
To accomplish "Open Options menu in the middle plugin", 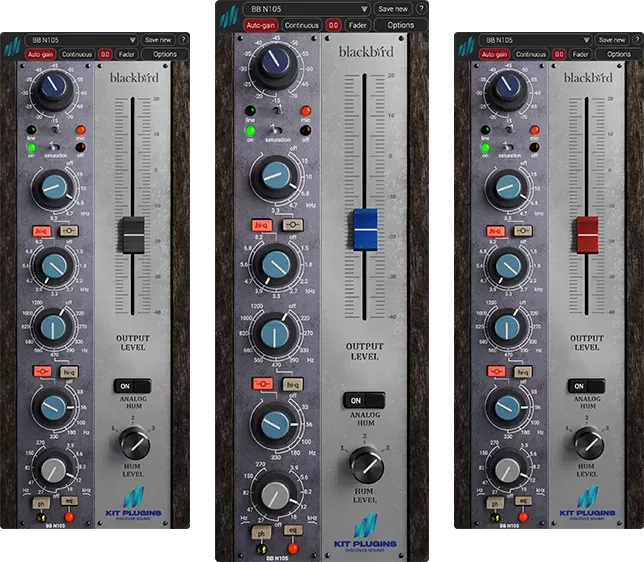I will click(400, 25).
